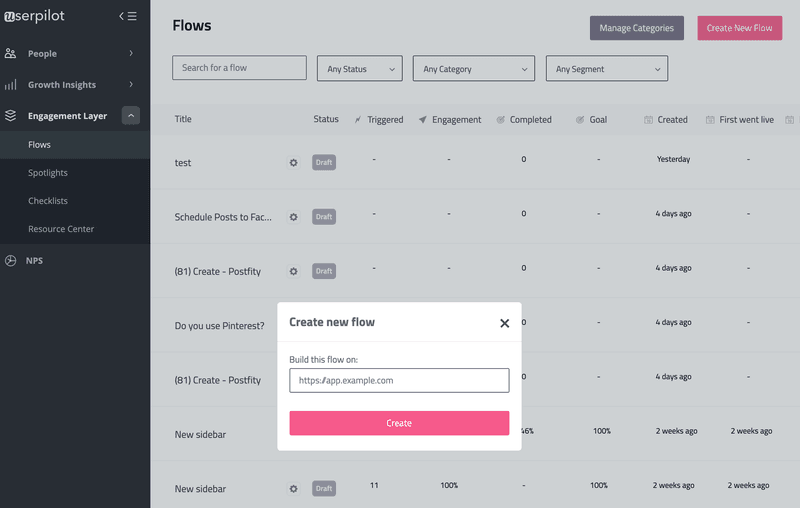Click the Engagement Layer stack icon
This screenshot has width=800, height=508.
(x=10, y=115)
